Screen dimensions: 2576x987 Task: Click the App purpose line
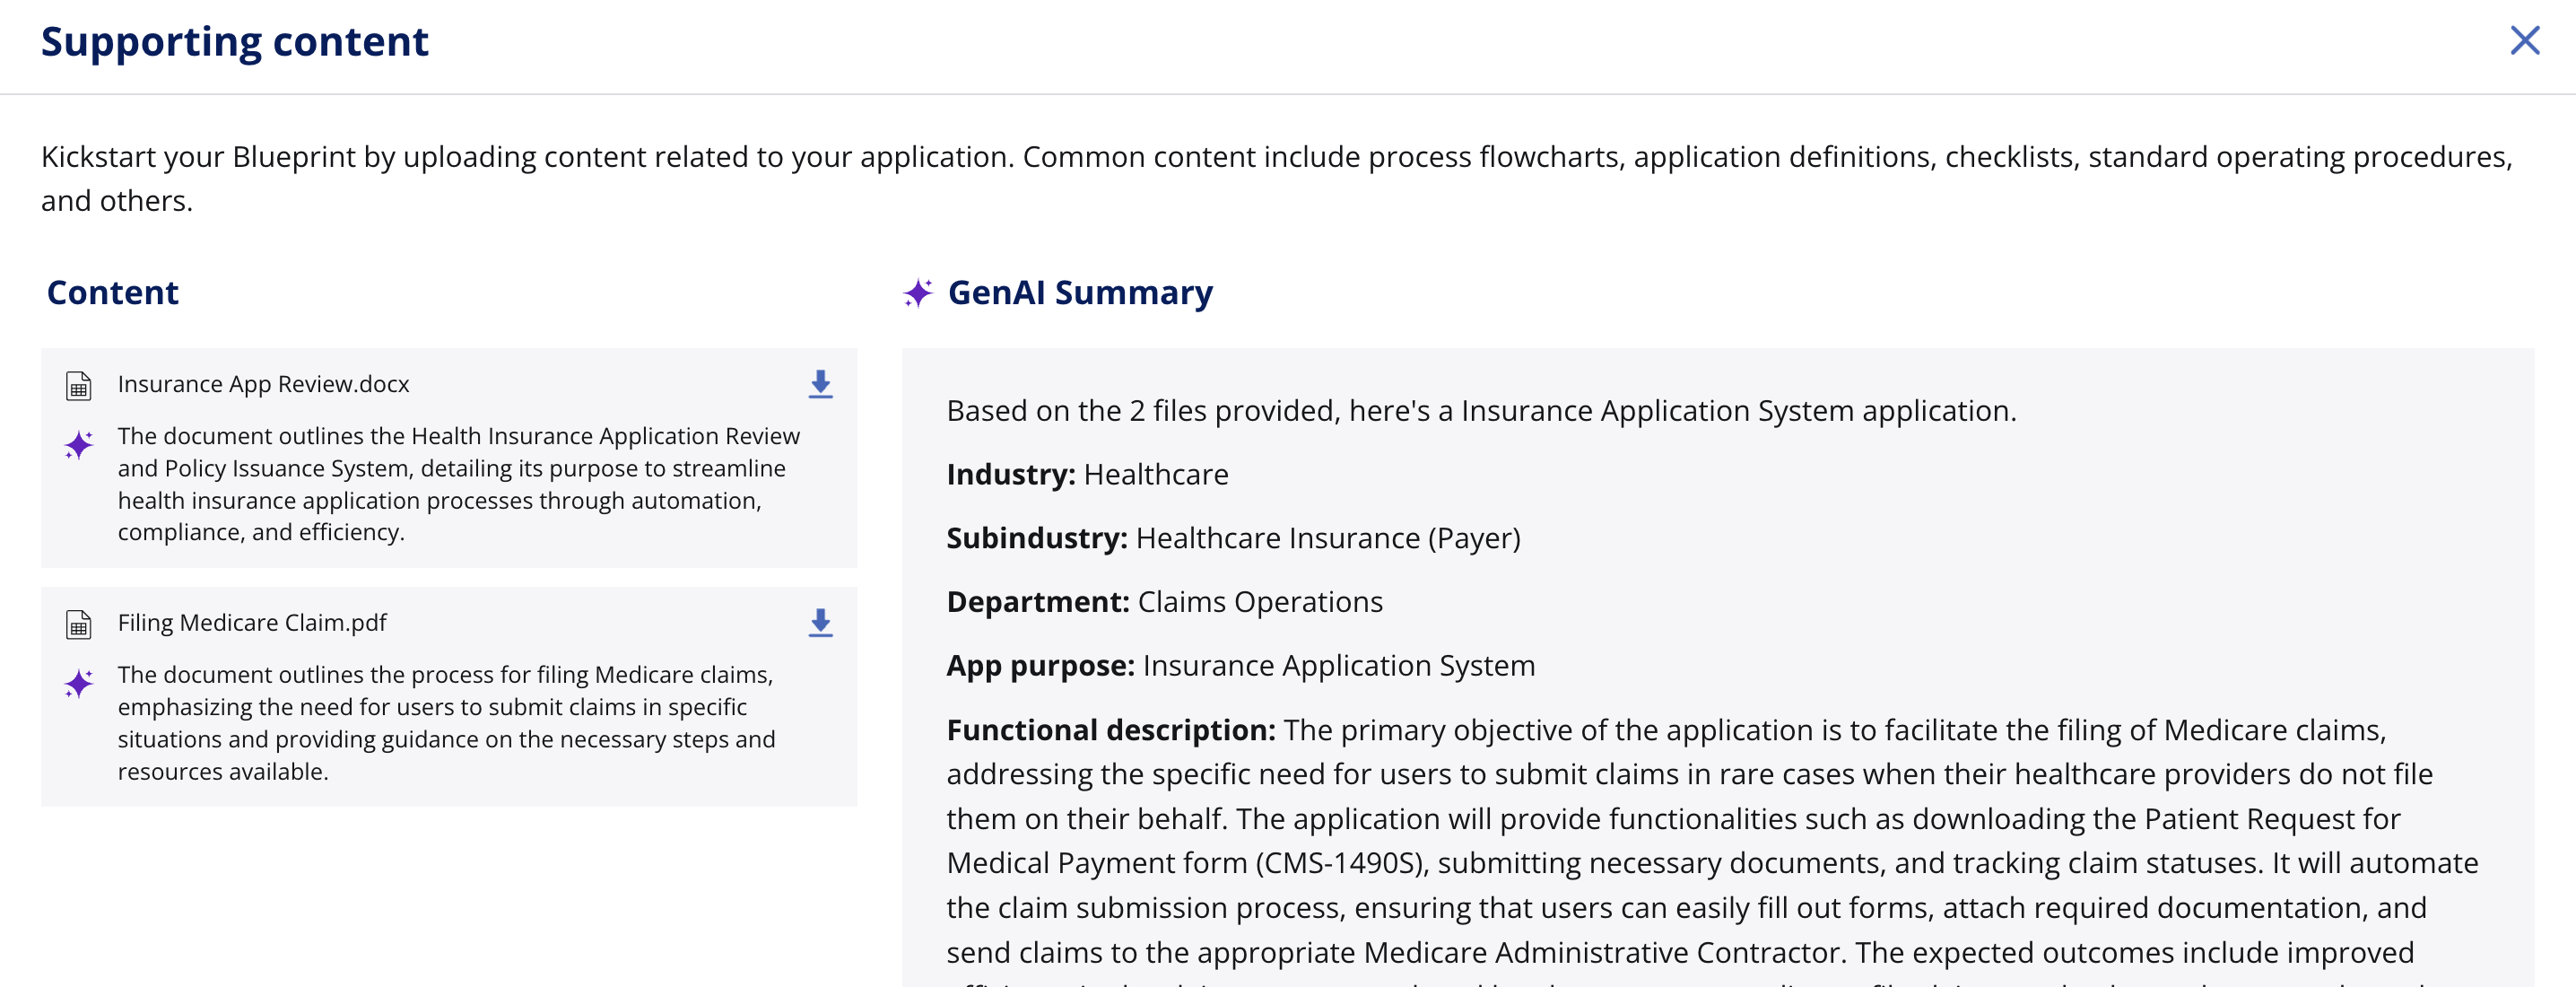1240,666
